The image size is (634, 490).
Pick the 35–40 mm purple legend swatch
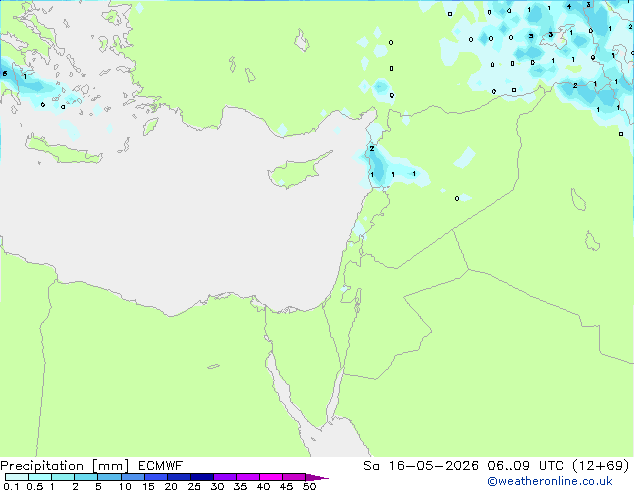(x=248, y=477)
